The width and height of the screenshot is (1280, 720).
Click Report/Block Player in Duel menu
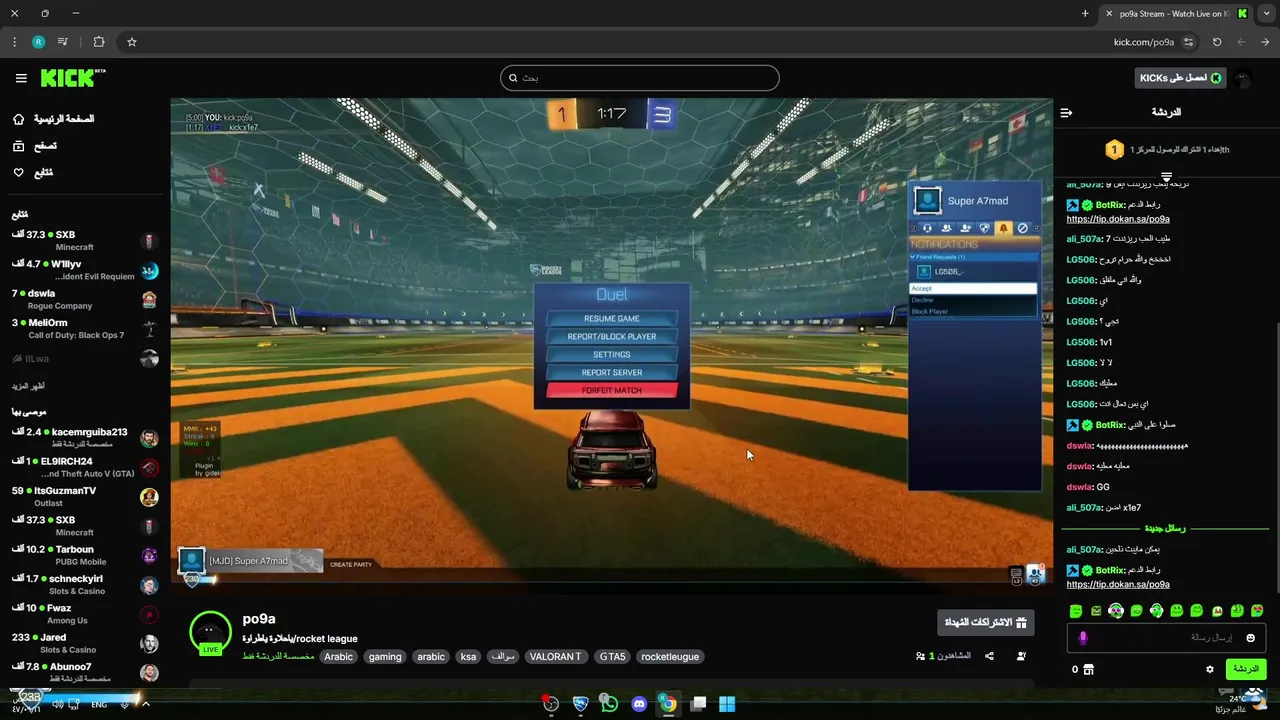click(612, 336)
